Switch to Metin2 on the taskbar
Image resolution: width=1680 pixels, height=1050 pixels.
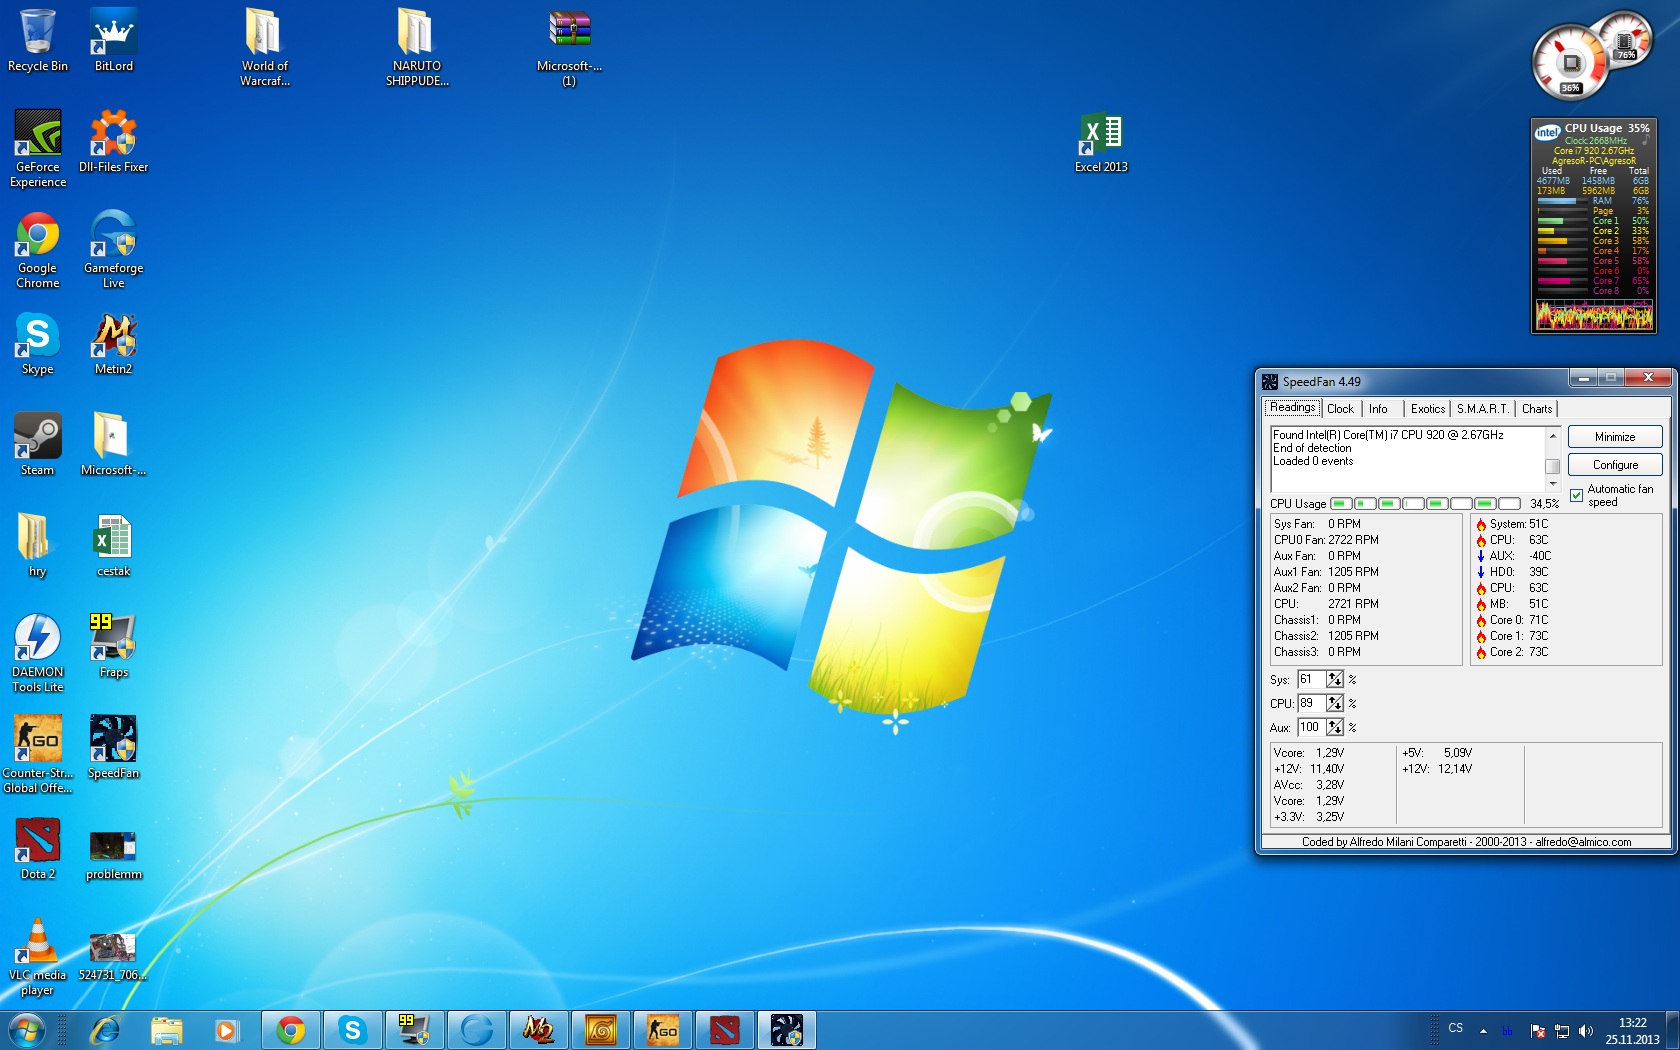539,1030
